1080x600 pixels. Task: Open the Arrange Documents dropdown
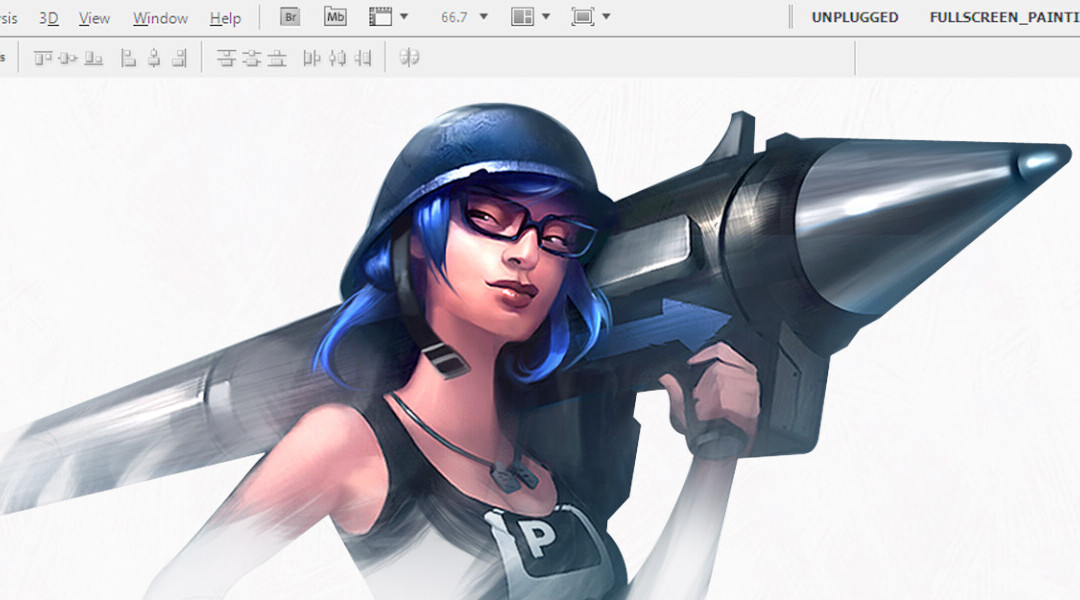531,17
